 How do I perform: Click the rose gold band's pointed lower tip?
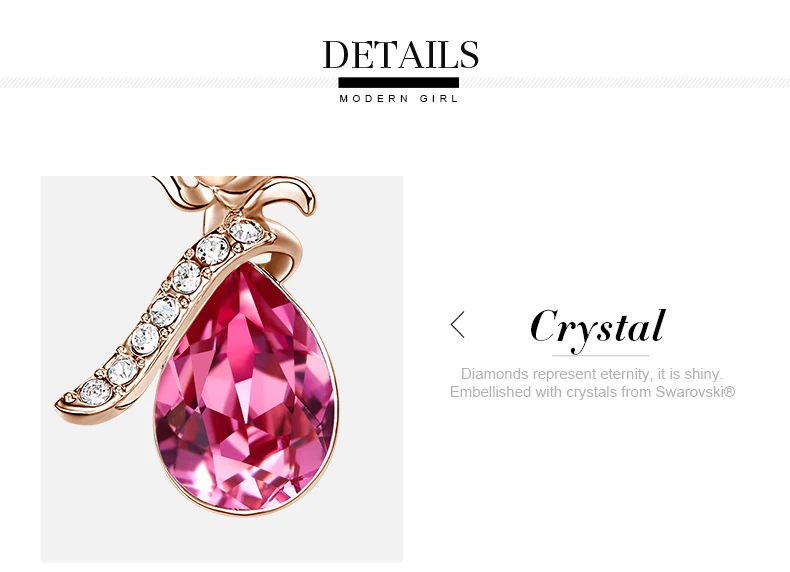(x=63, y=405)
